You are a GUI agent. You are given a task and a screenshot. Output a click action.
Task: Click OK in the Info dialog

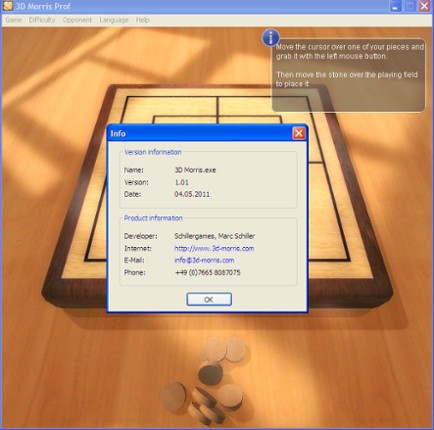pyautogui.click(x=209, y=299)
